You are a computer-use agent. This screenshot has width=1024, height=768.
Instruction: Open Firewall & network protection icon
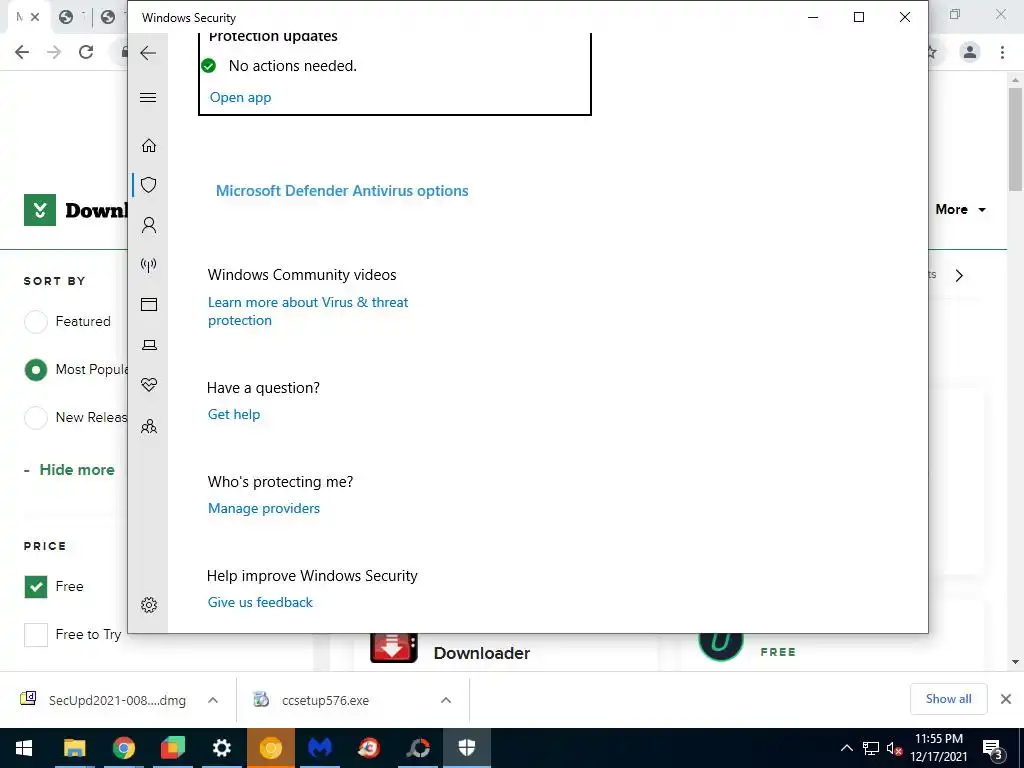(149, 265)
